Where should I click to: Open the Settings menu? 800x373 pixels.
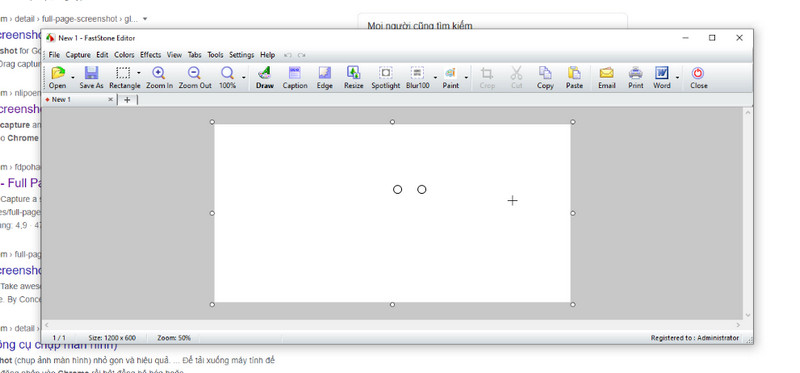pos(241,55)
